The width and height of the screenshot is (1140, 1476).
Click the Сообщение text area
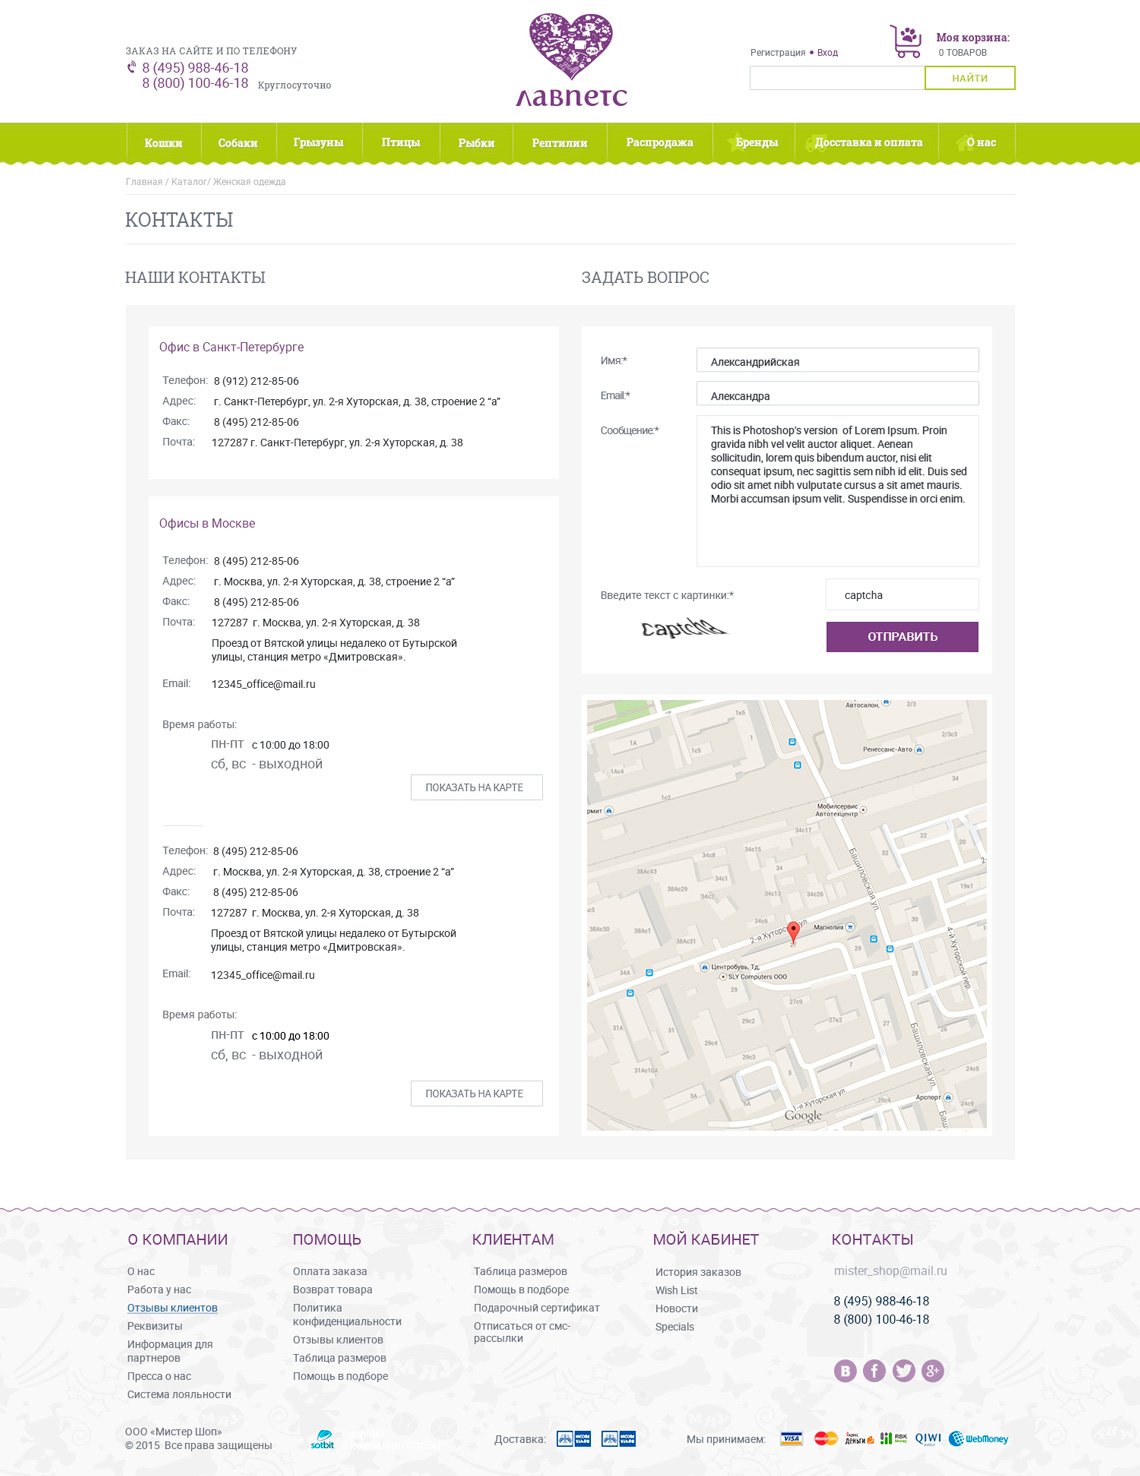coord(837,491)
